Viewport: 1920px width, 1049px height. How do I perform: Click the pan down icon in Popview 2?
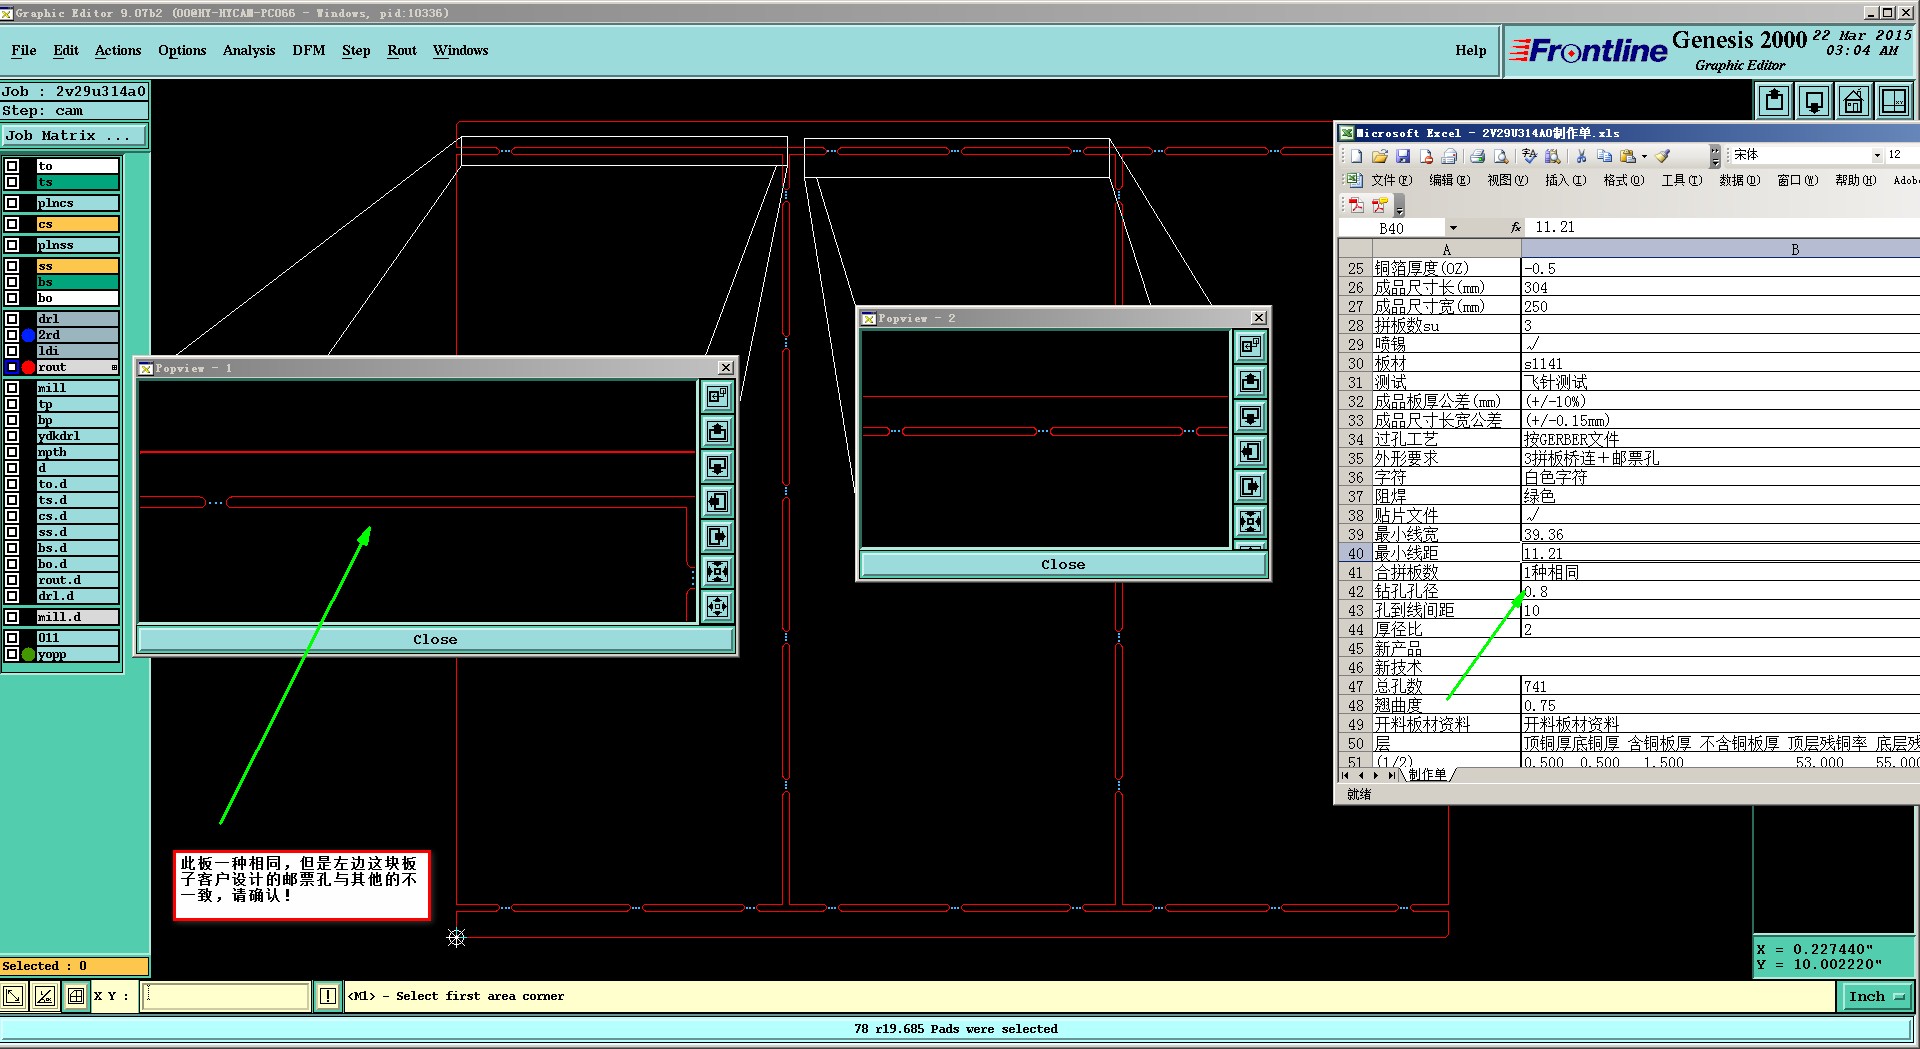click(x=1250, y=416)
